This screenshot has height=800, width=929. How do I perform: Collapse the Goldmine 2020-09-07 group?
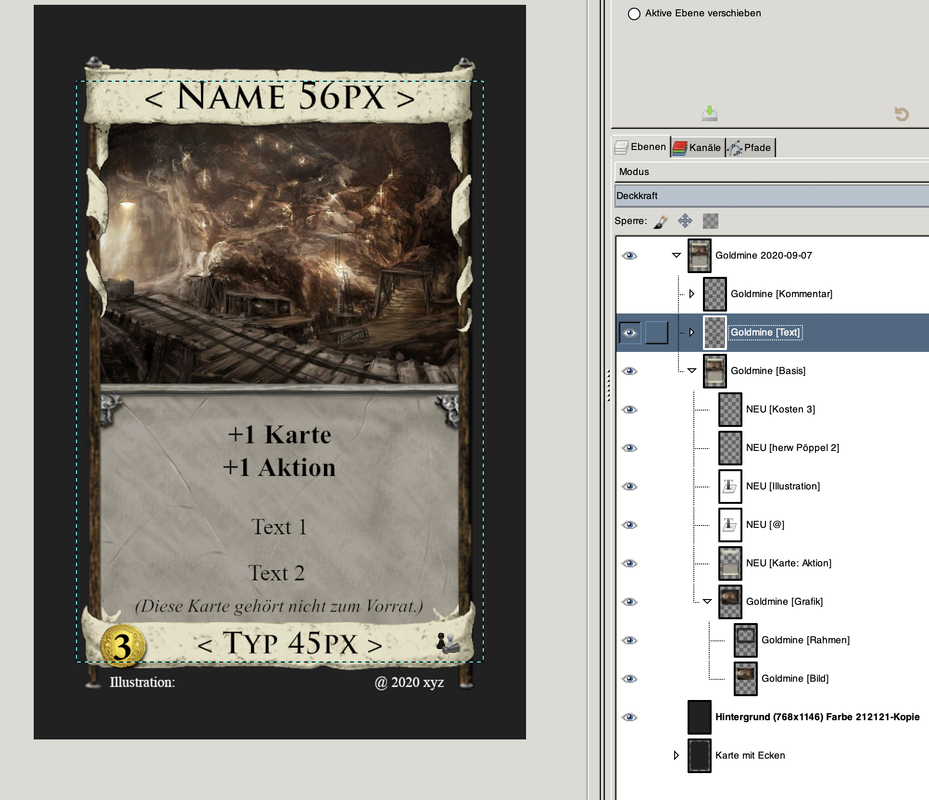(676, 255)
